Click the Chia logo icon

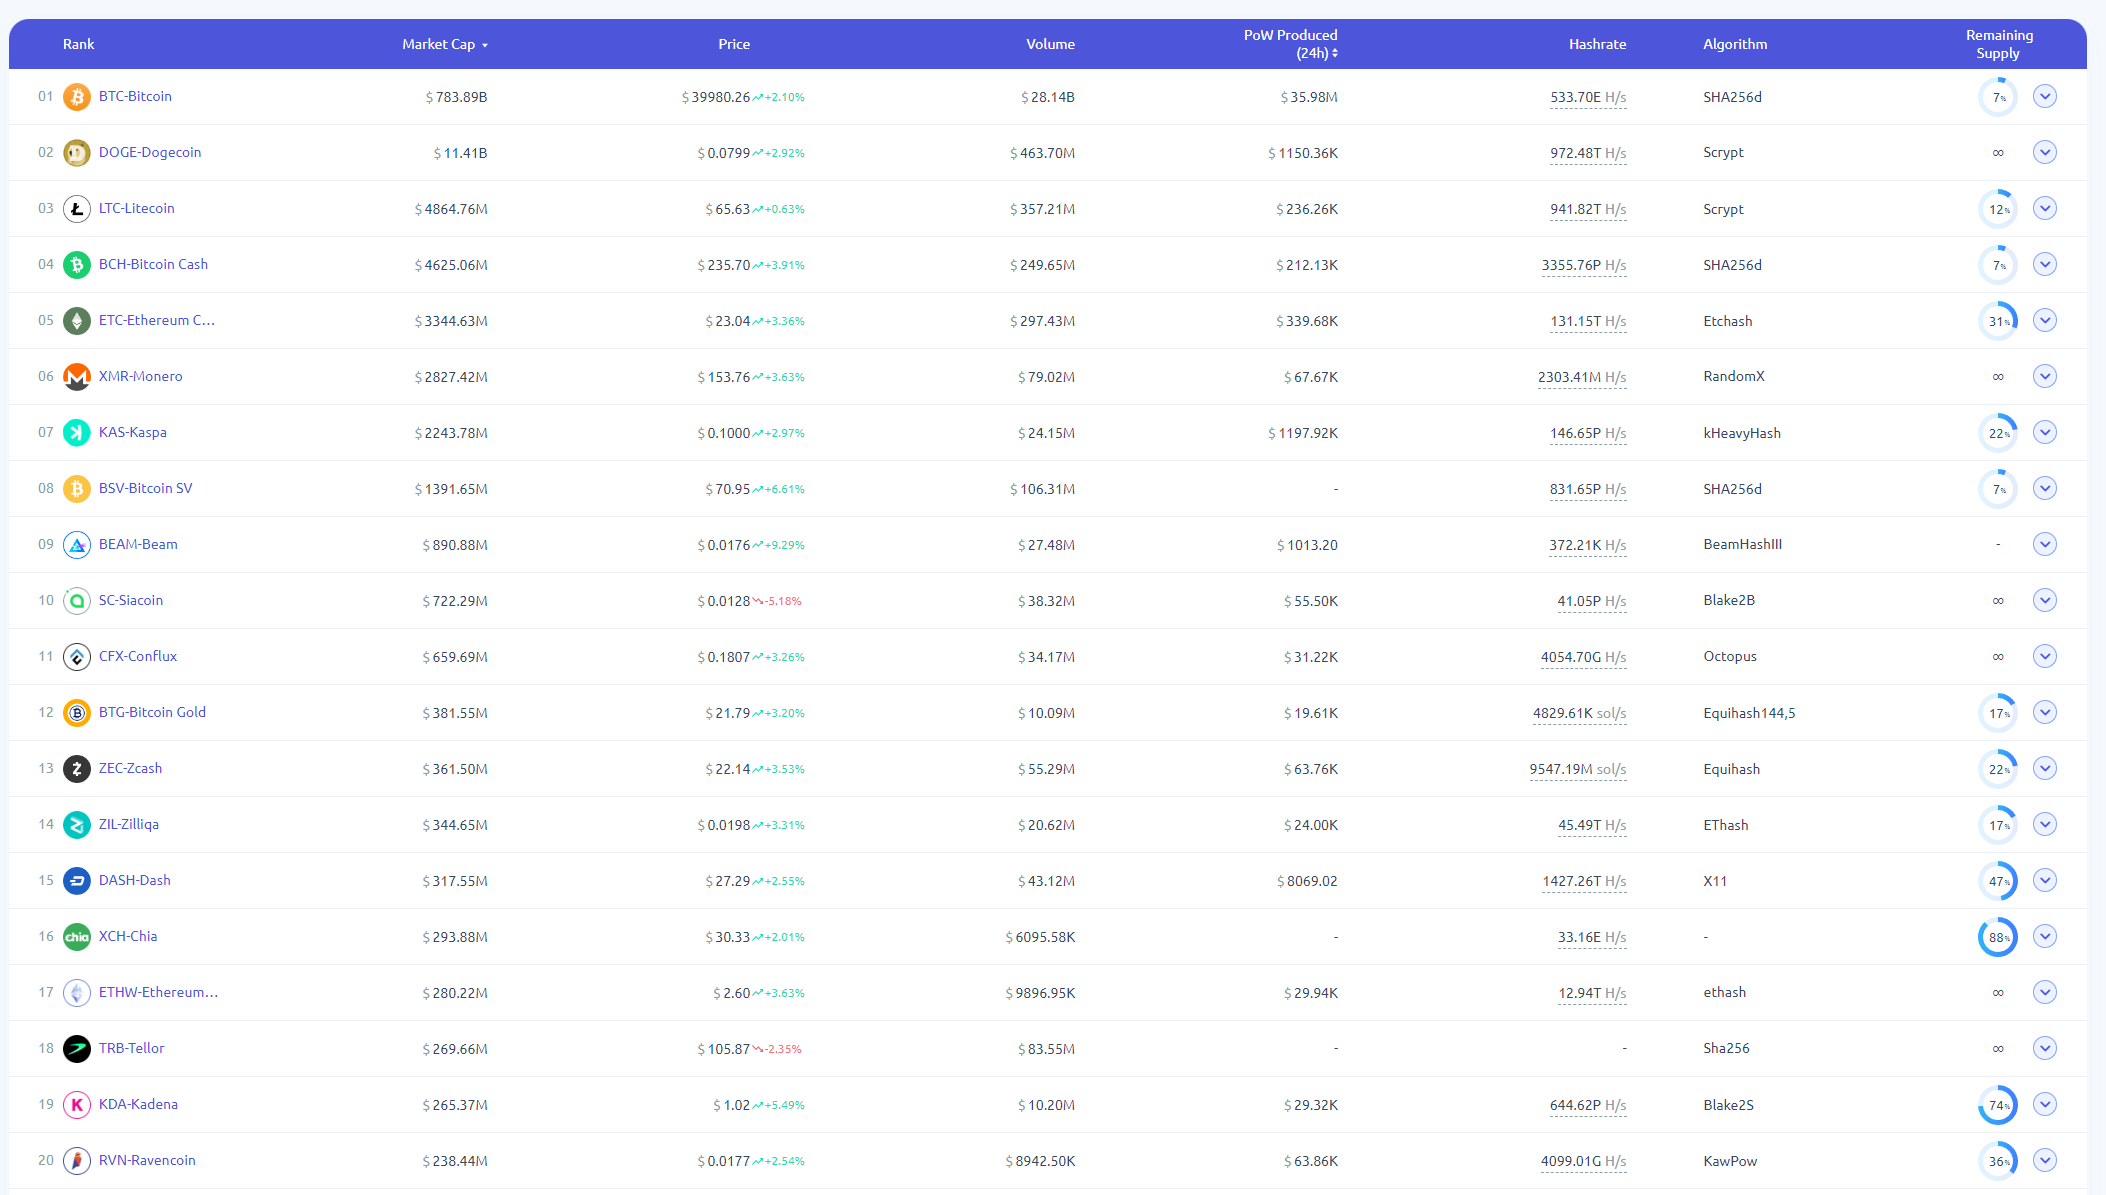(x=77, y=937)
